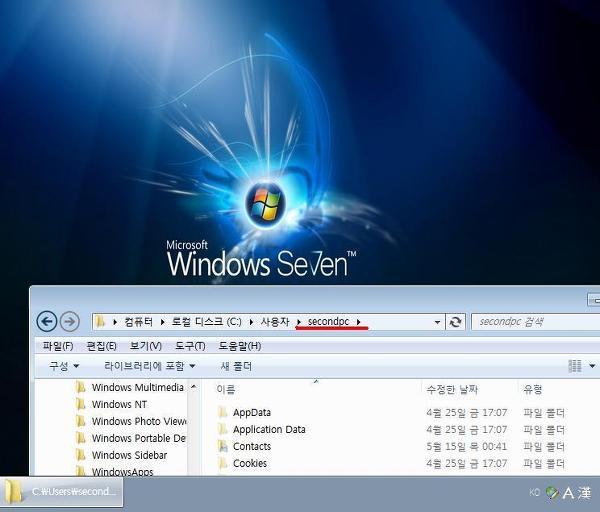The width and height of the screenshot is (600, 512).
Task: Click Contacts date 5월 15일 목 00:41
Action: click(x=466, y=446)
